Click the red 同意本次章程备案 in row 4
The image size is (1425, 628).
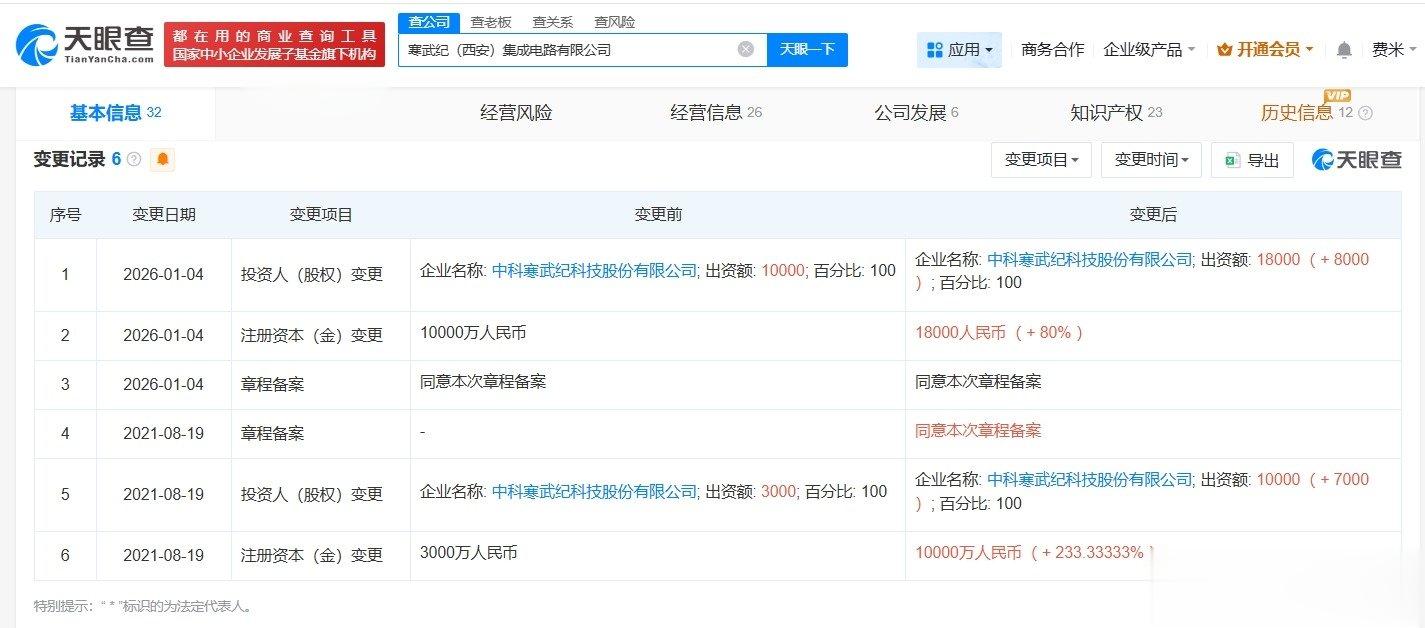tap(978, 430)
